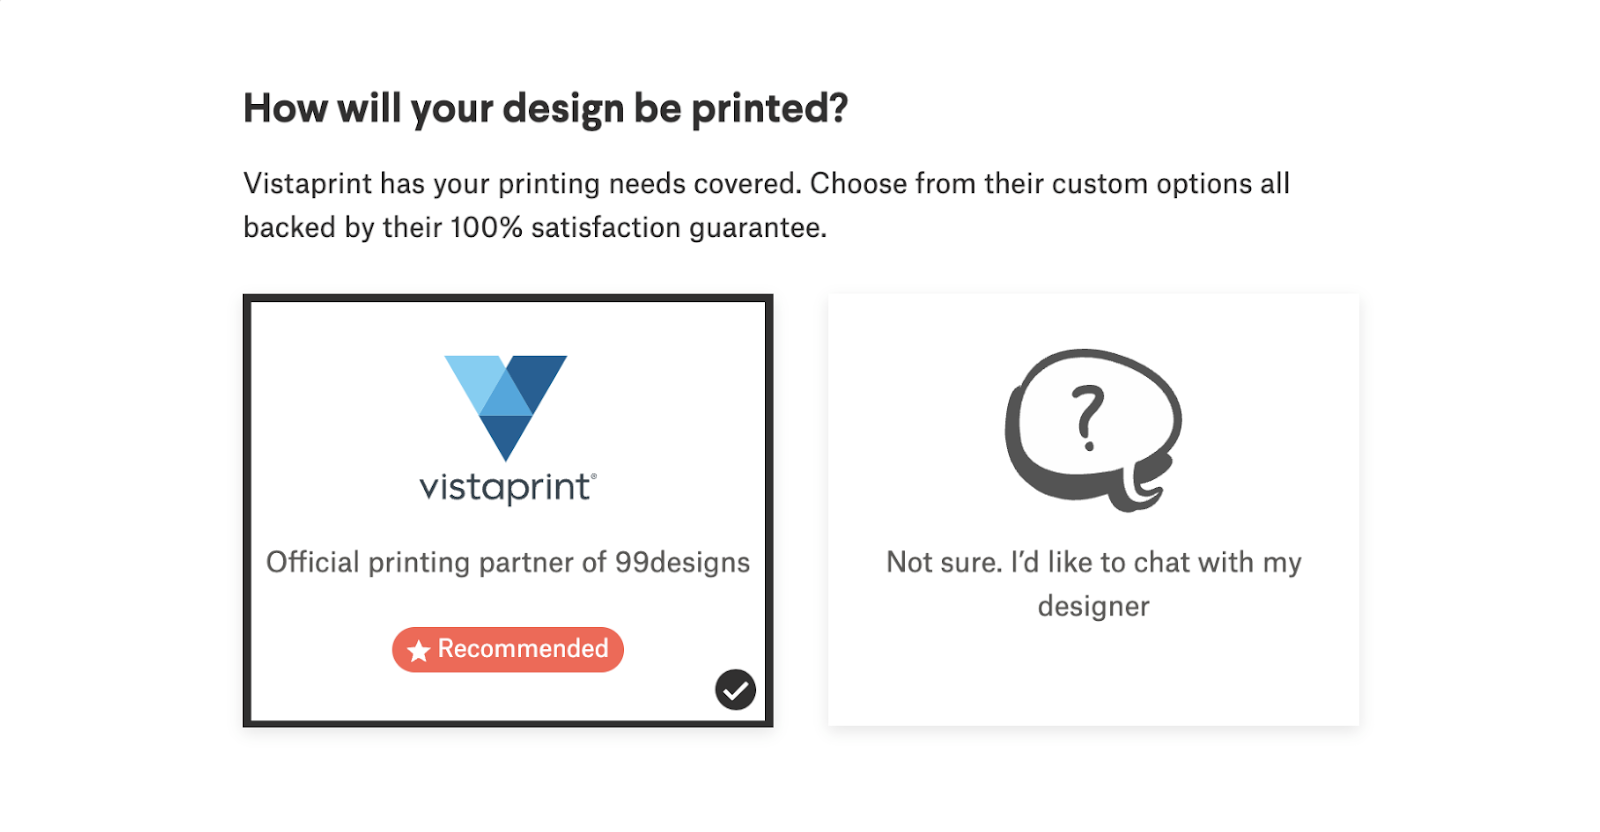Click the question mark inside the bubble
1600x832 pixels.
pos(1088,417)
